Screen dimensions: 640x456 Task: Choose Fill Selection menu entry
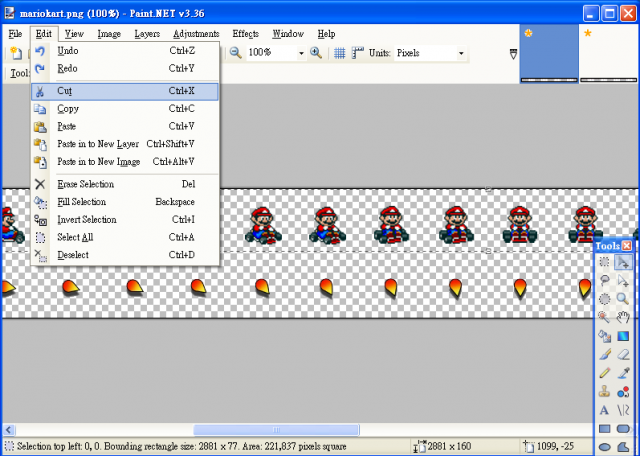[125, 202]
